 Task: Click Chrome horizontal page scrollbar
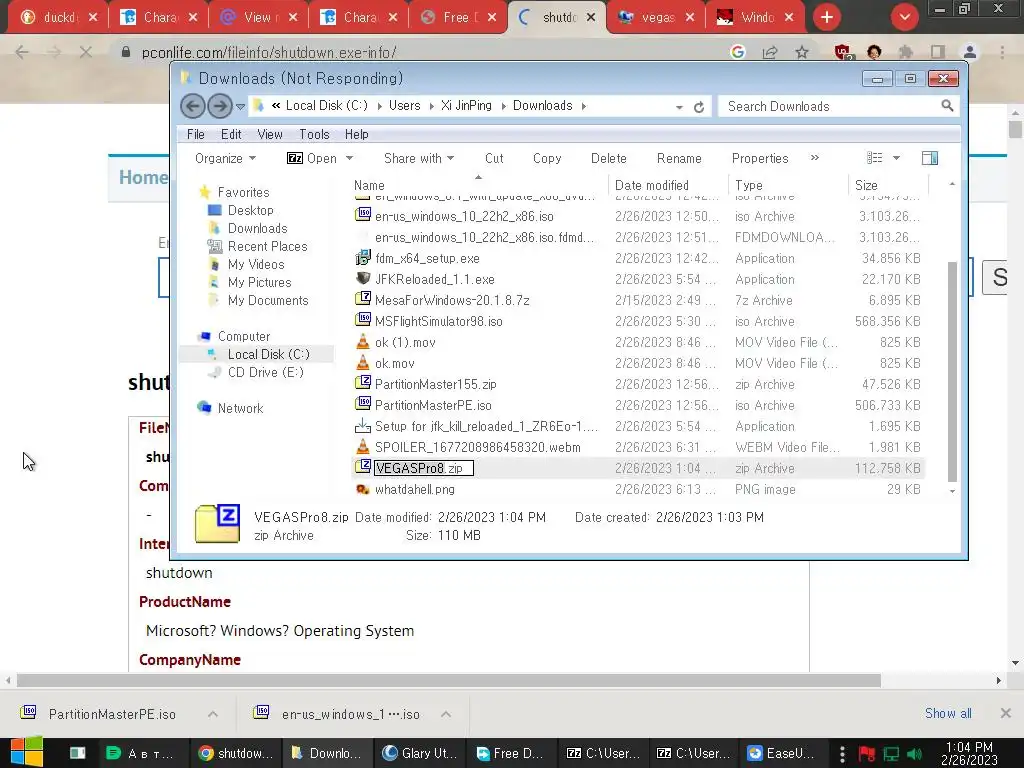click(x=449, y=680)
